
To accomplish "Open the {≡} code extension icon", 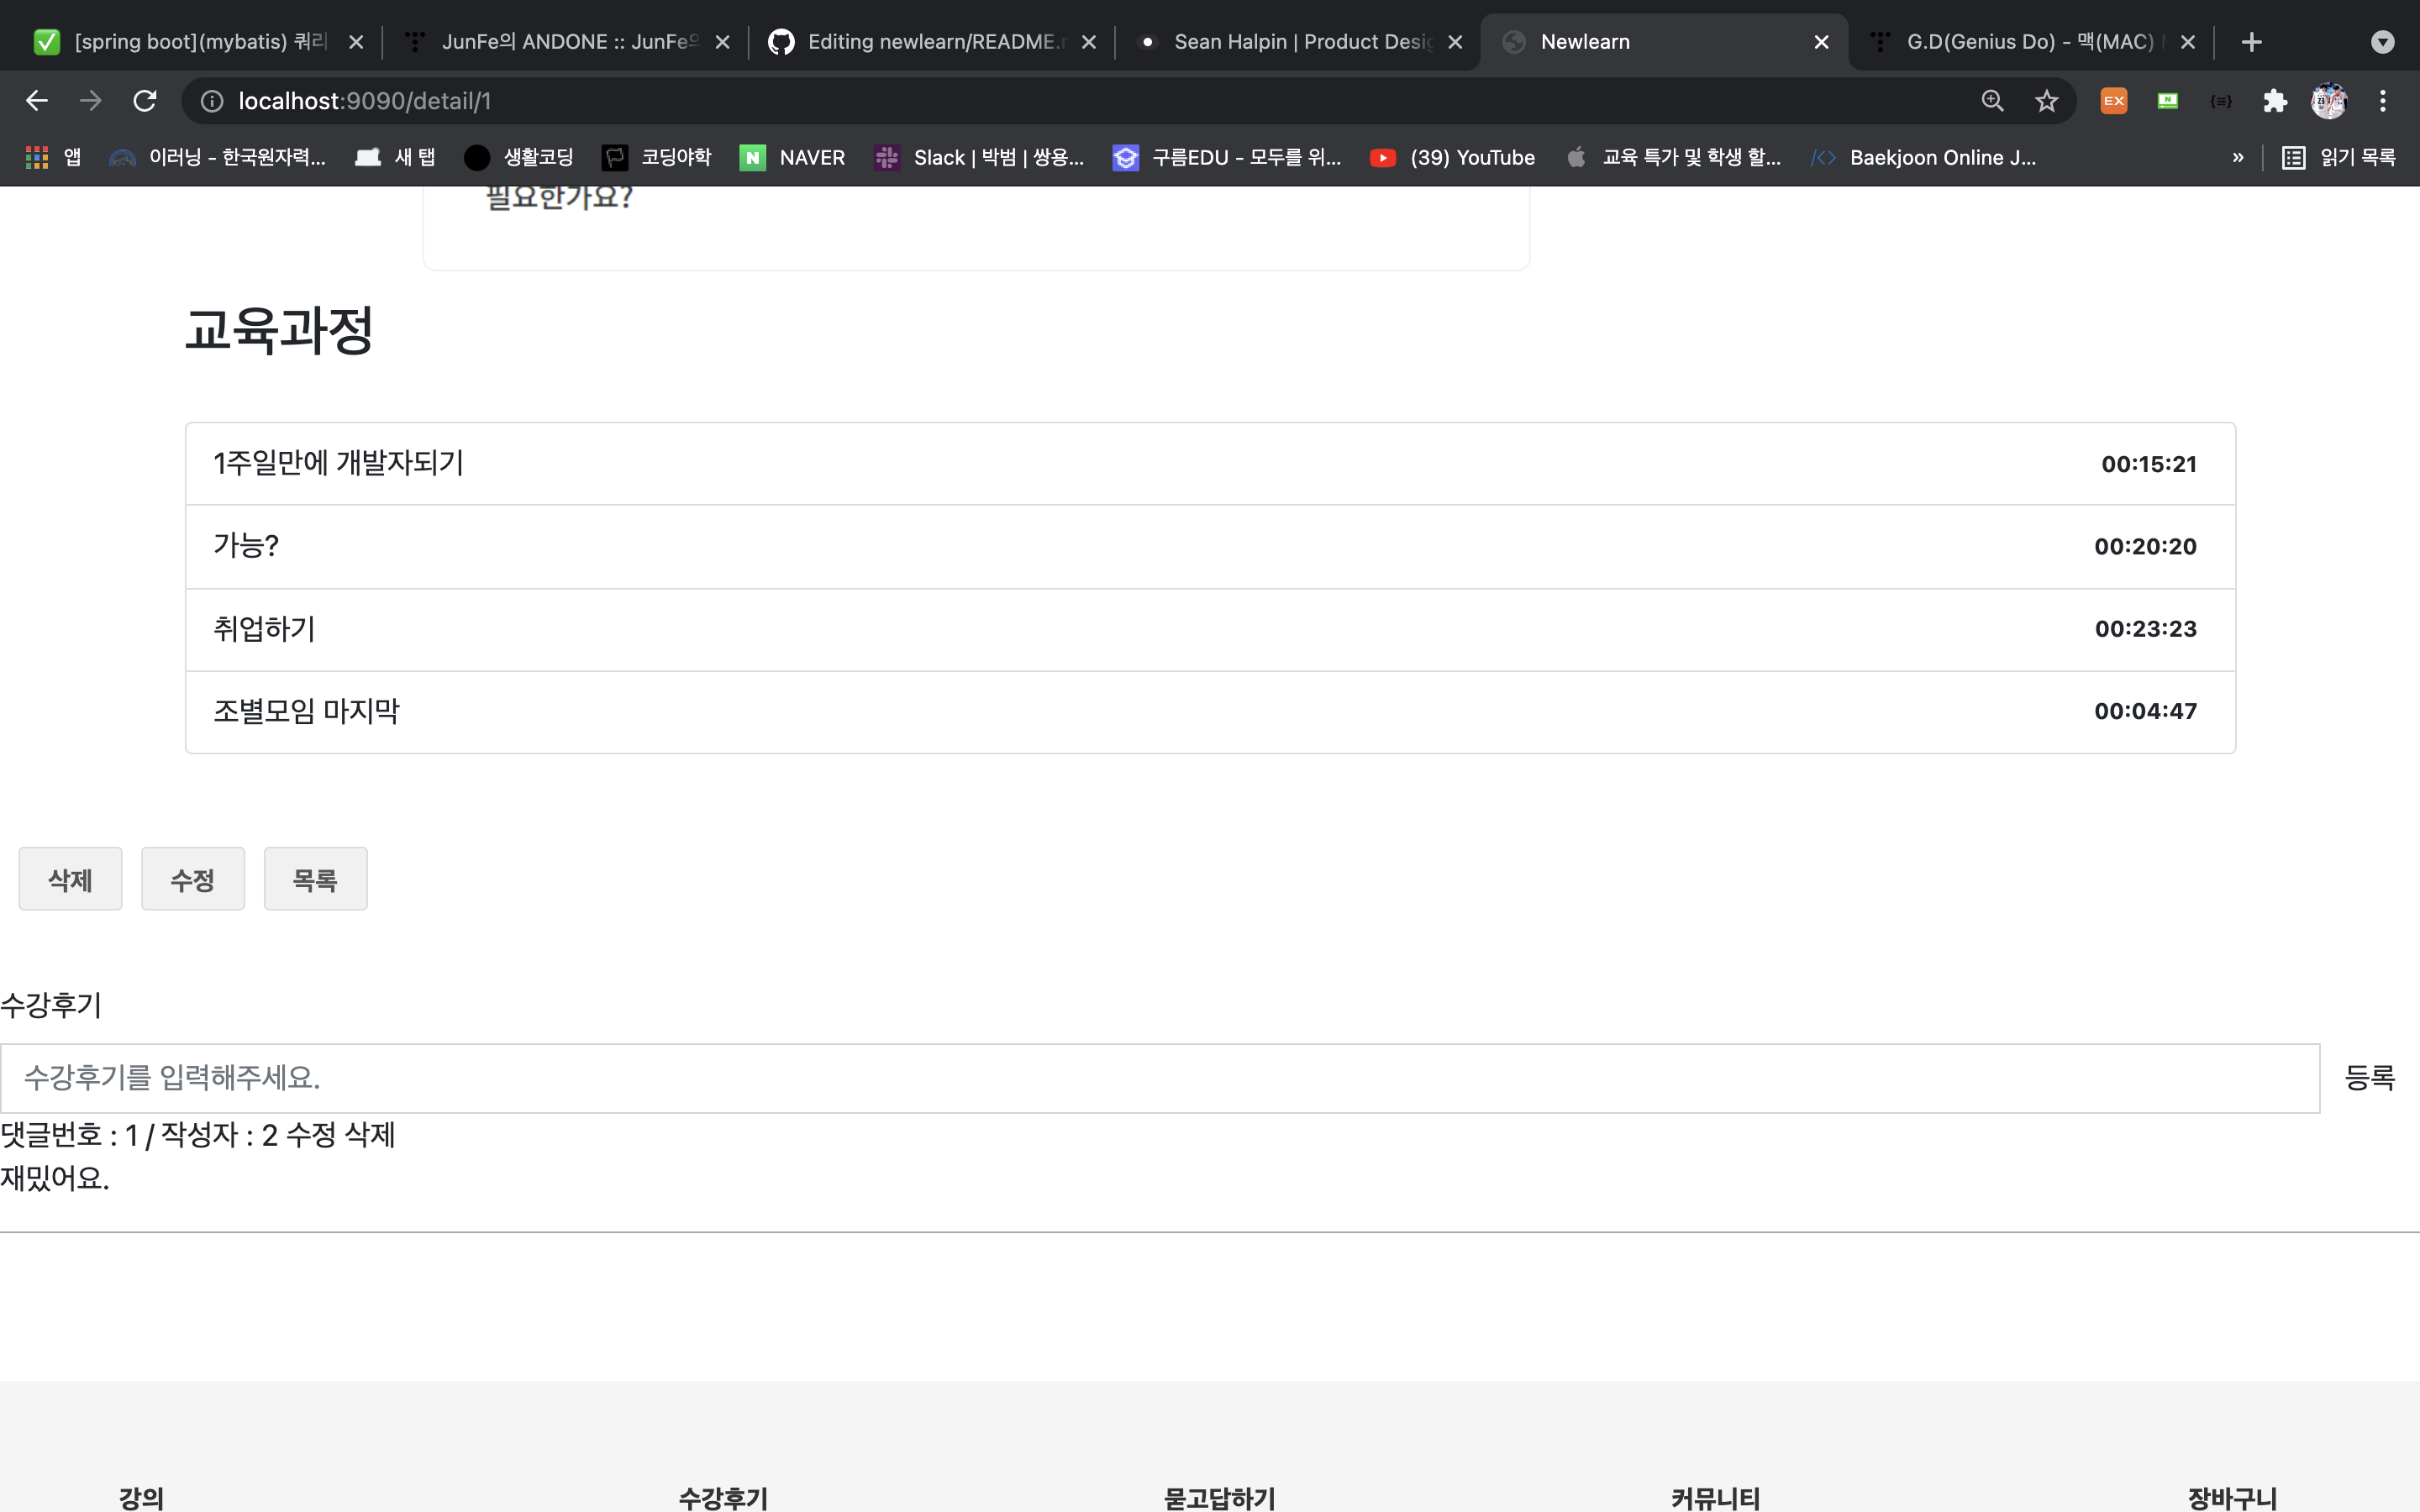I will coord(2220,100).
